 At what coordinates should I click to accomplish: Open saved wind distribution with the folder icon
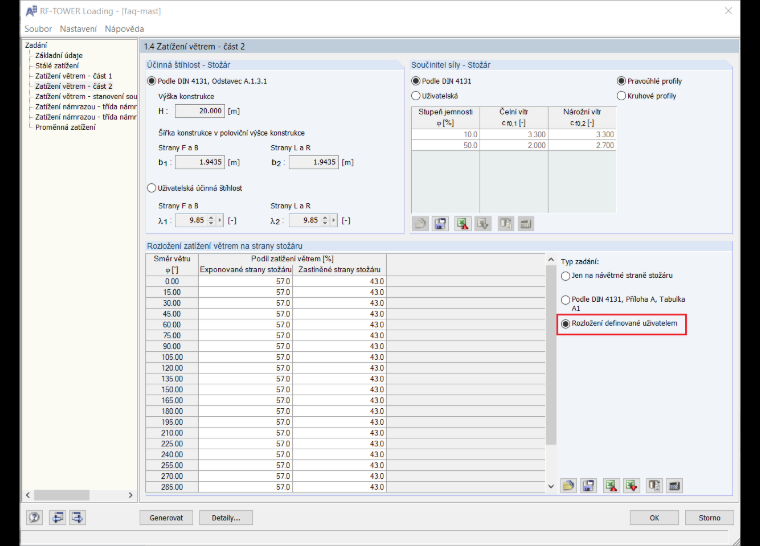[x=569, y=485]
